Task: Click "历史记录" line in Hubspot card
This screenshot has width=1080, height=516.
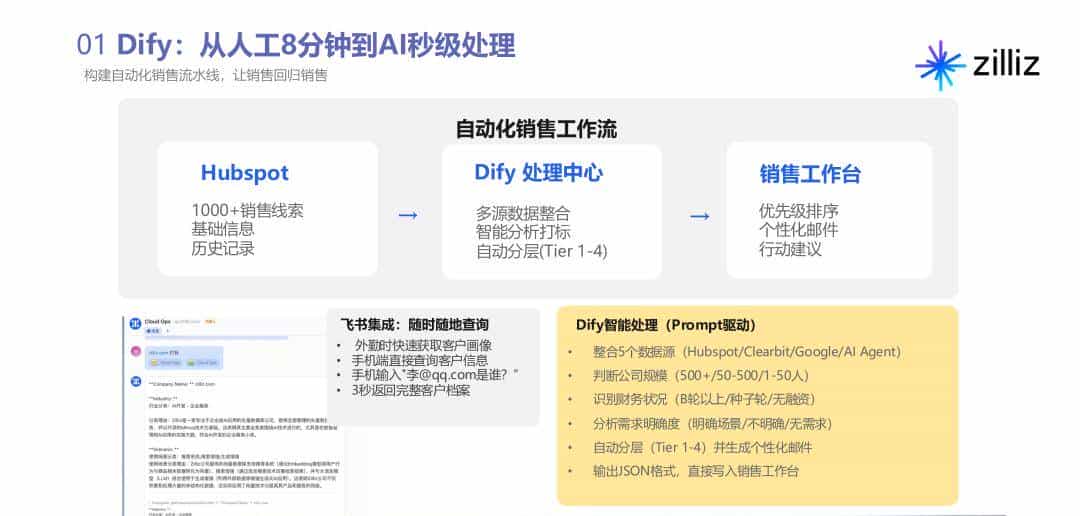Action: click(x=222, y=248)
